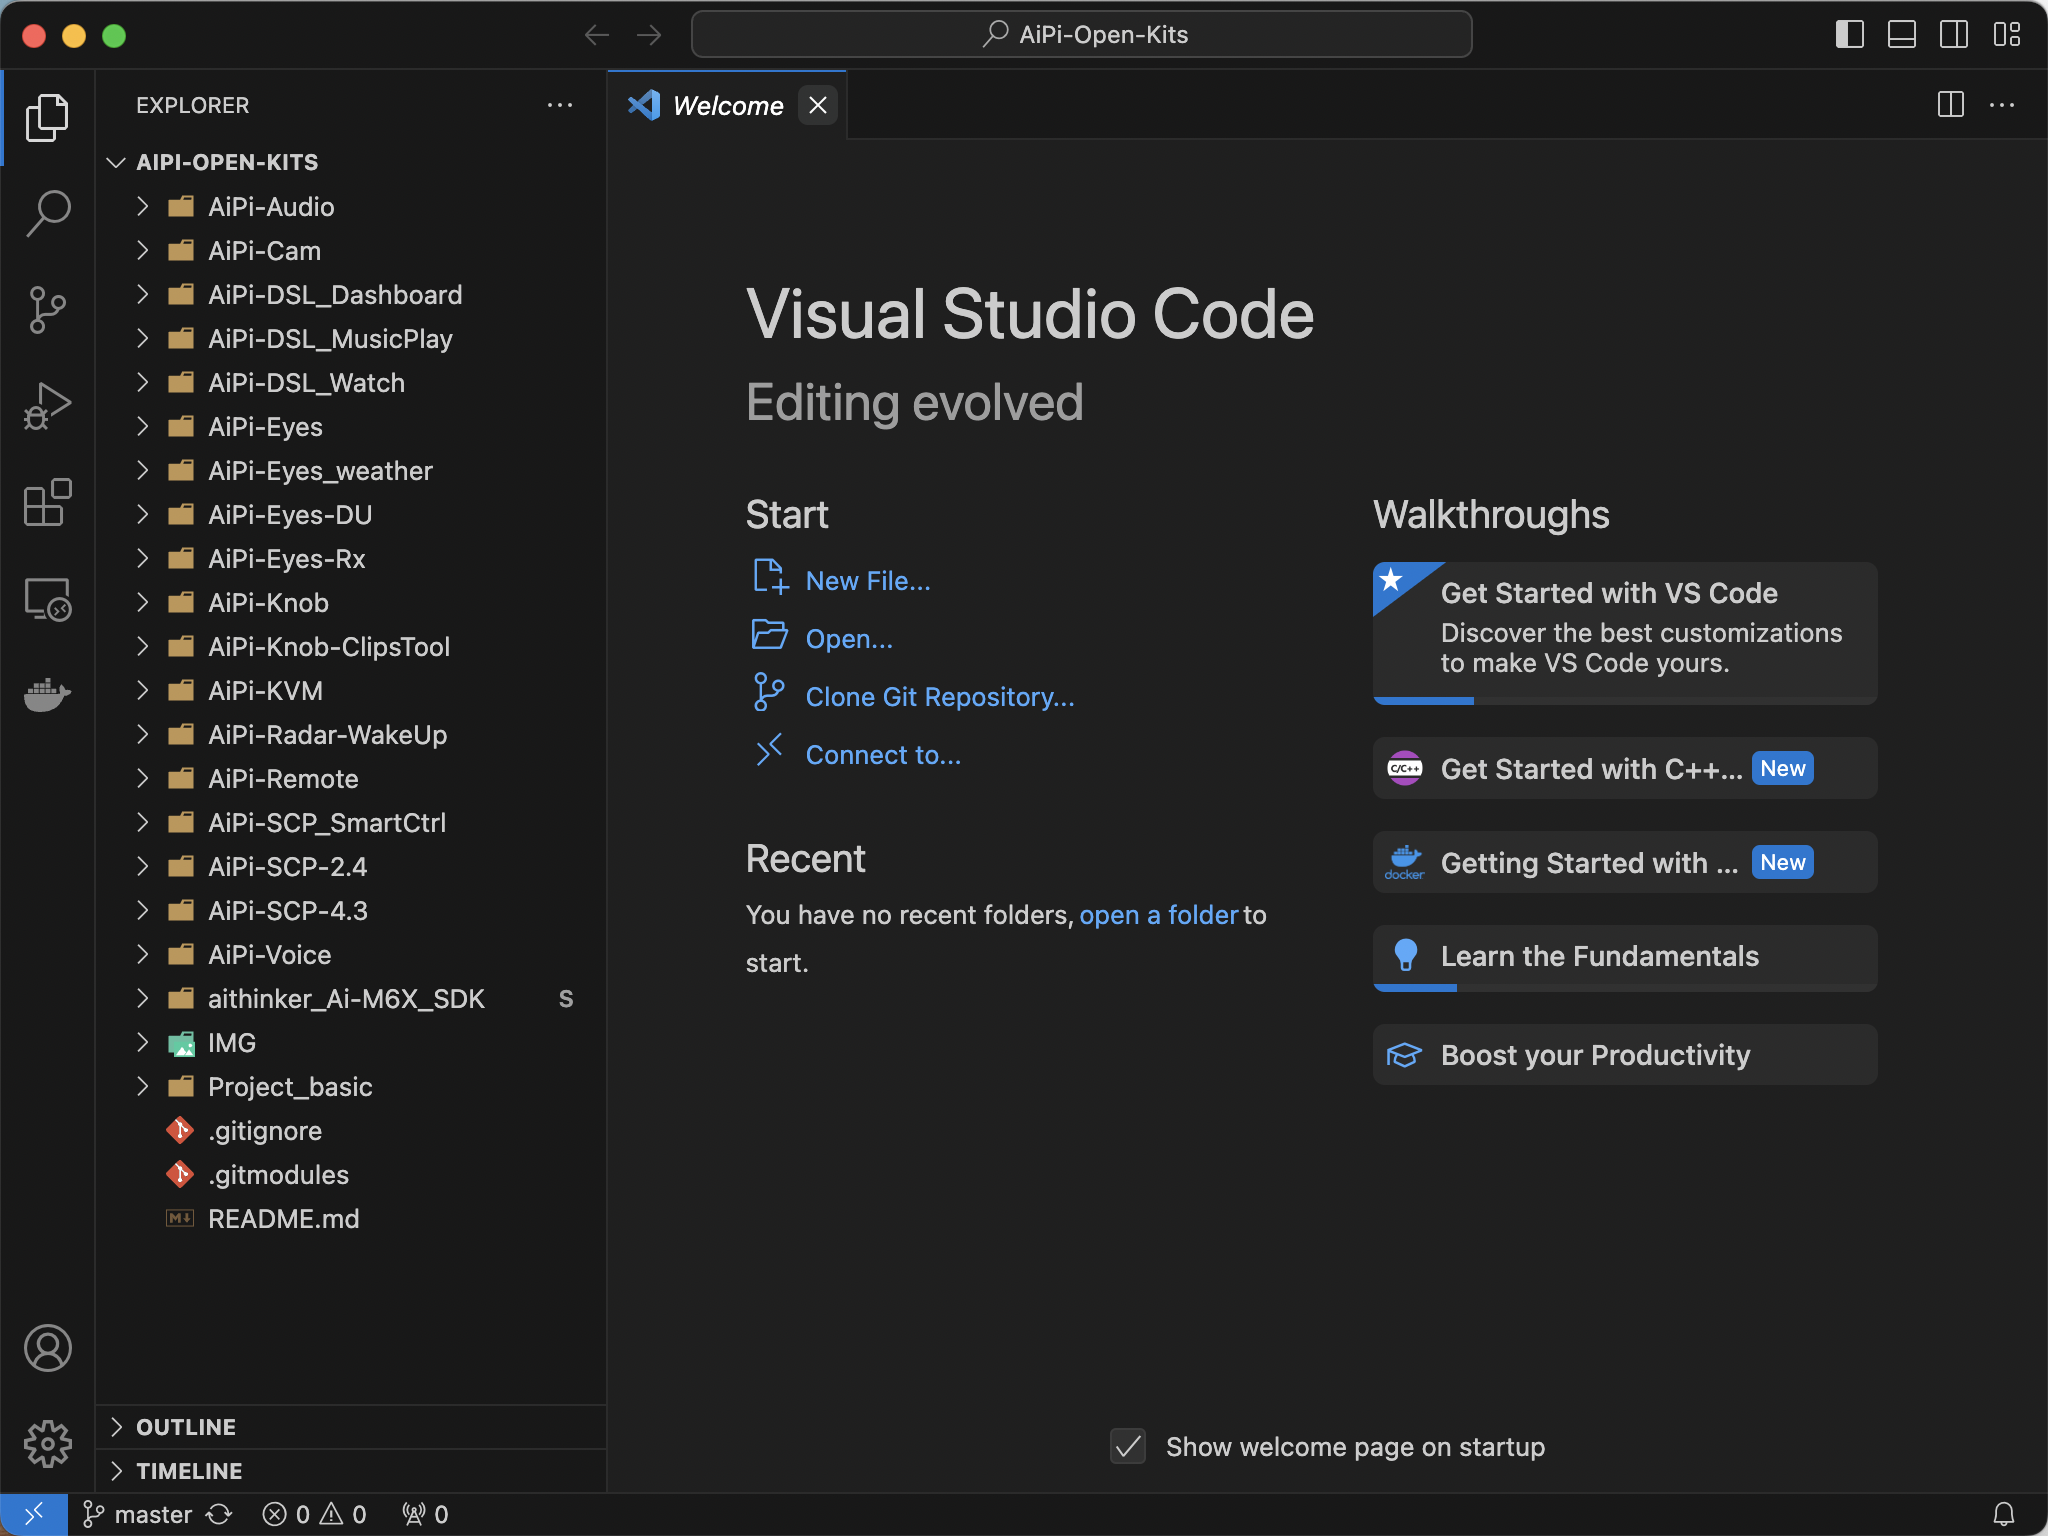Click the AiPi-Open-Kits command center search box
The image size is (2048, 1536).
click(1081, 35)
